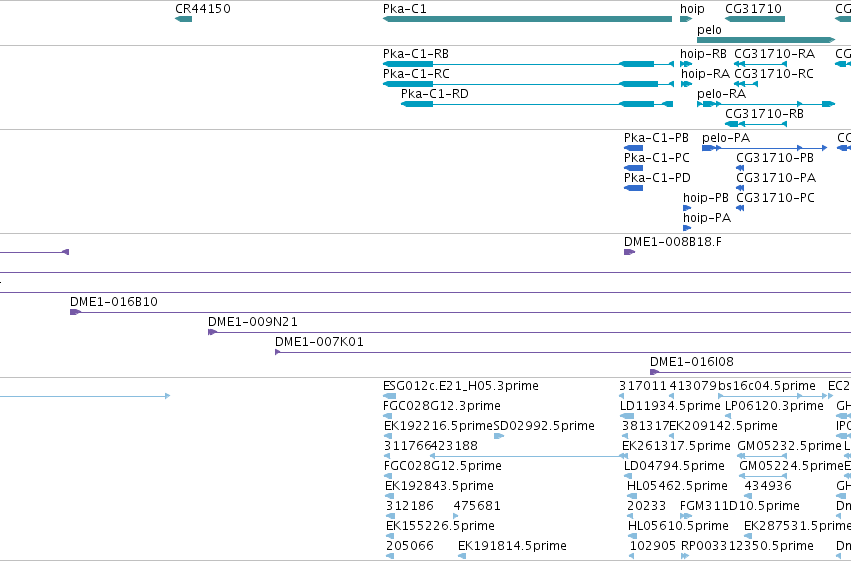Select protein Pka-C1-PB
Image resolution: width=851 pixels, height=561 pixels.
click(x=633, y=148)
